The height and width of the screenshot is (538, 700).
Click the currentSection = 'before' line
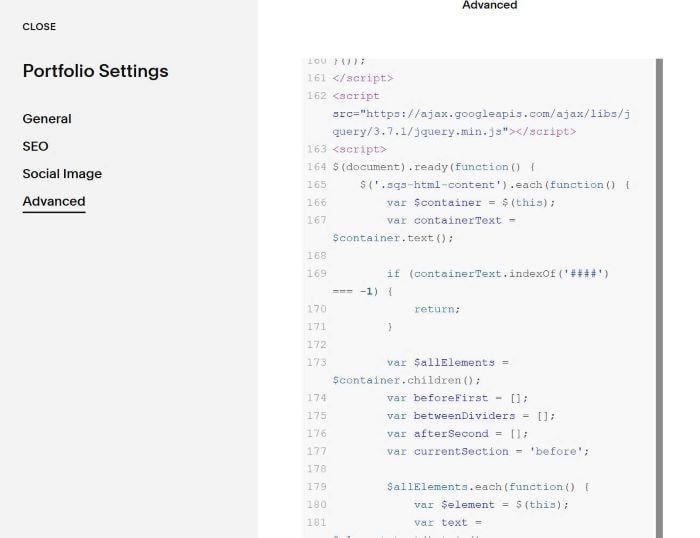[488, 451]
